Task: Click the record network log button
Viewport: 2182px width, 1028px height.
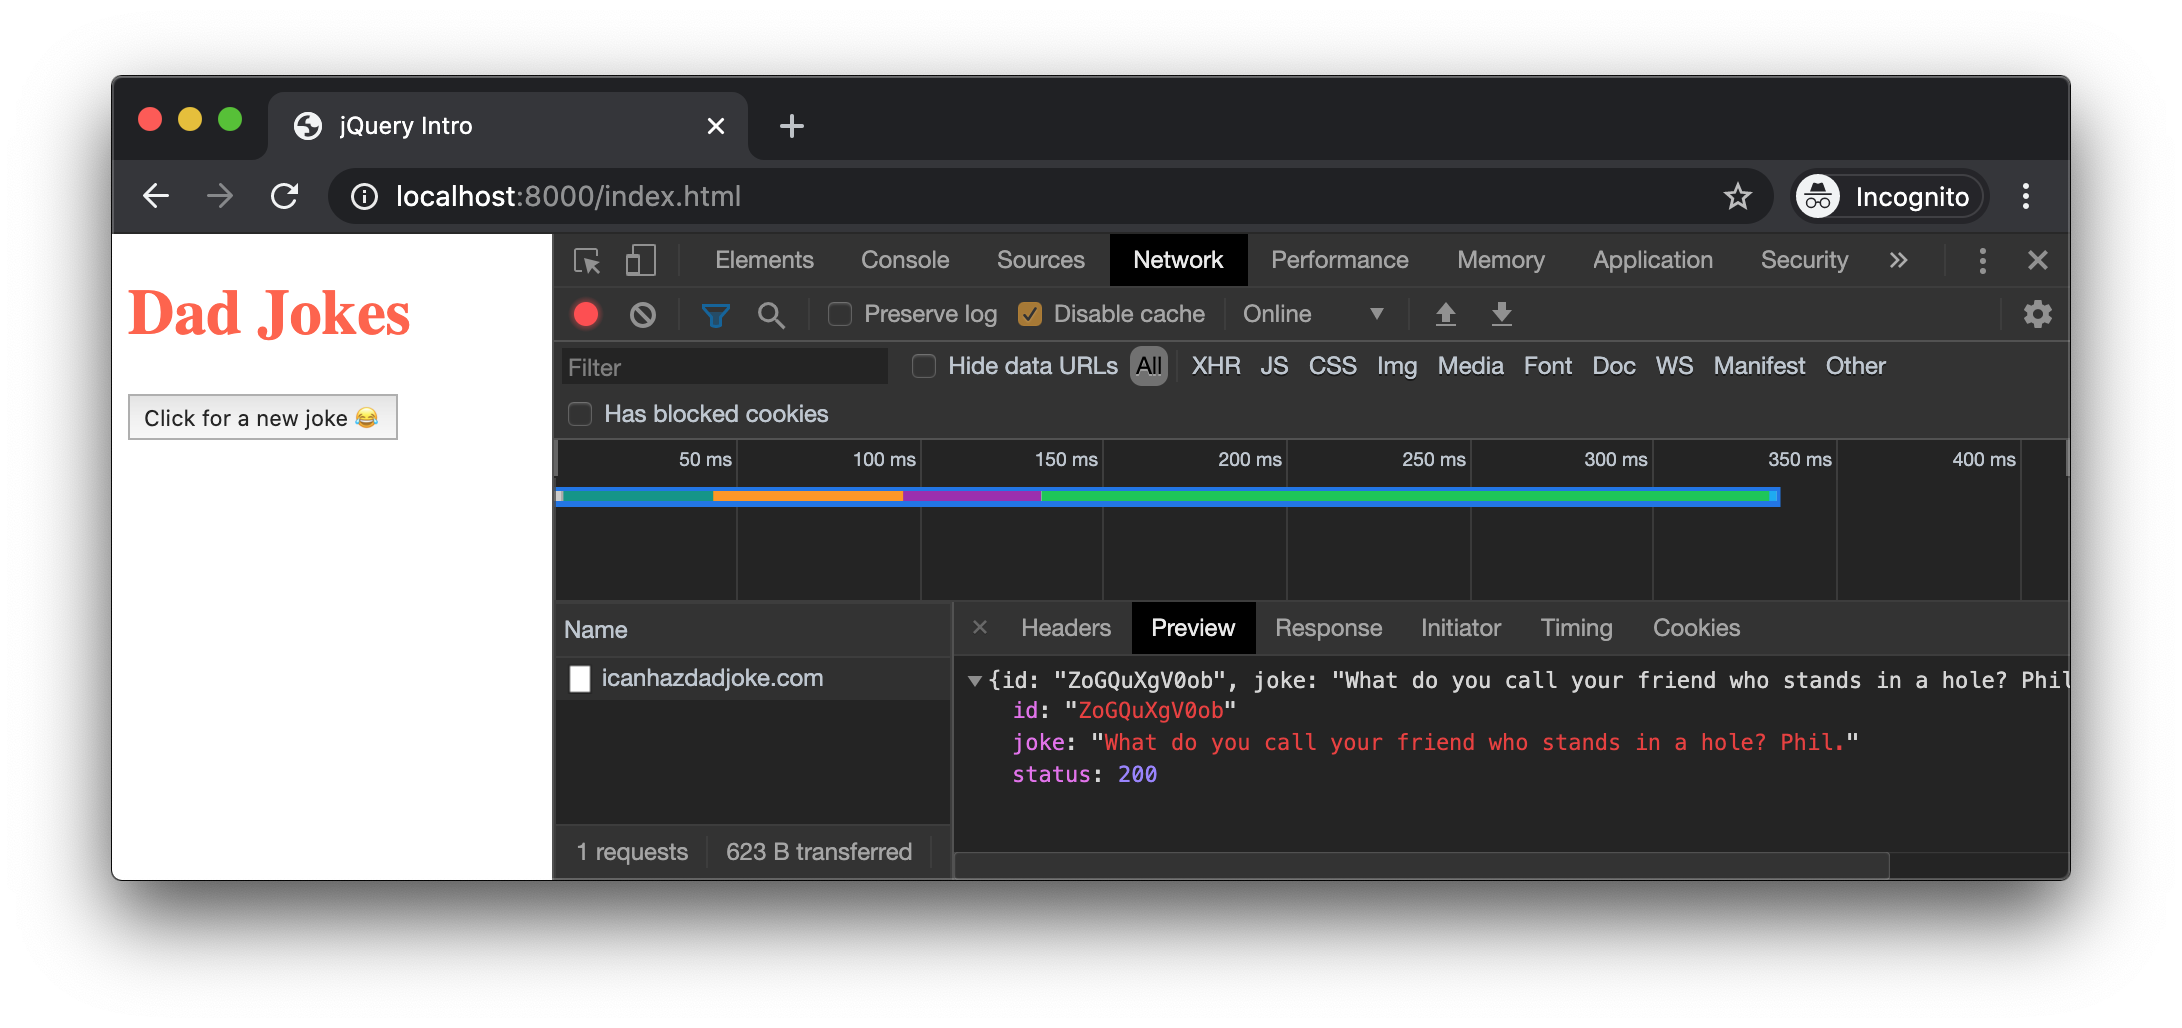Action: [x=586, y=315]
